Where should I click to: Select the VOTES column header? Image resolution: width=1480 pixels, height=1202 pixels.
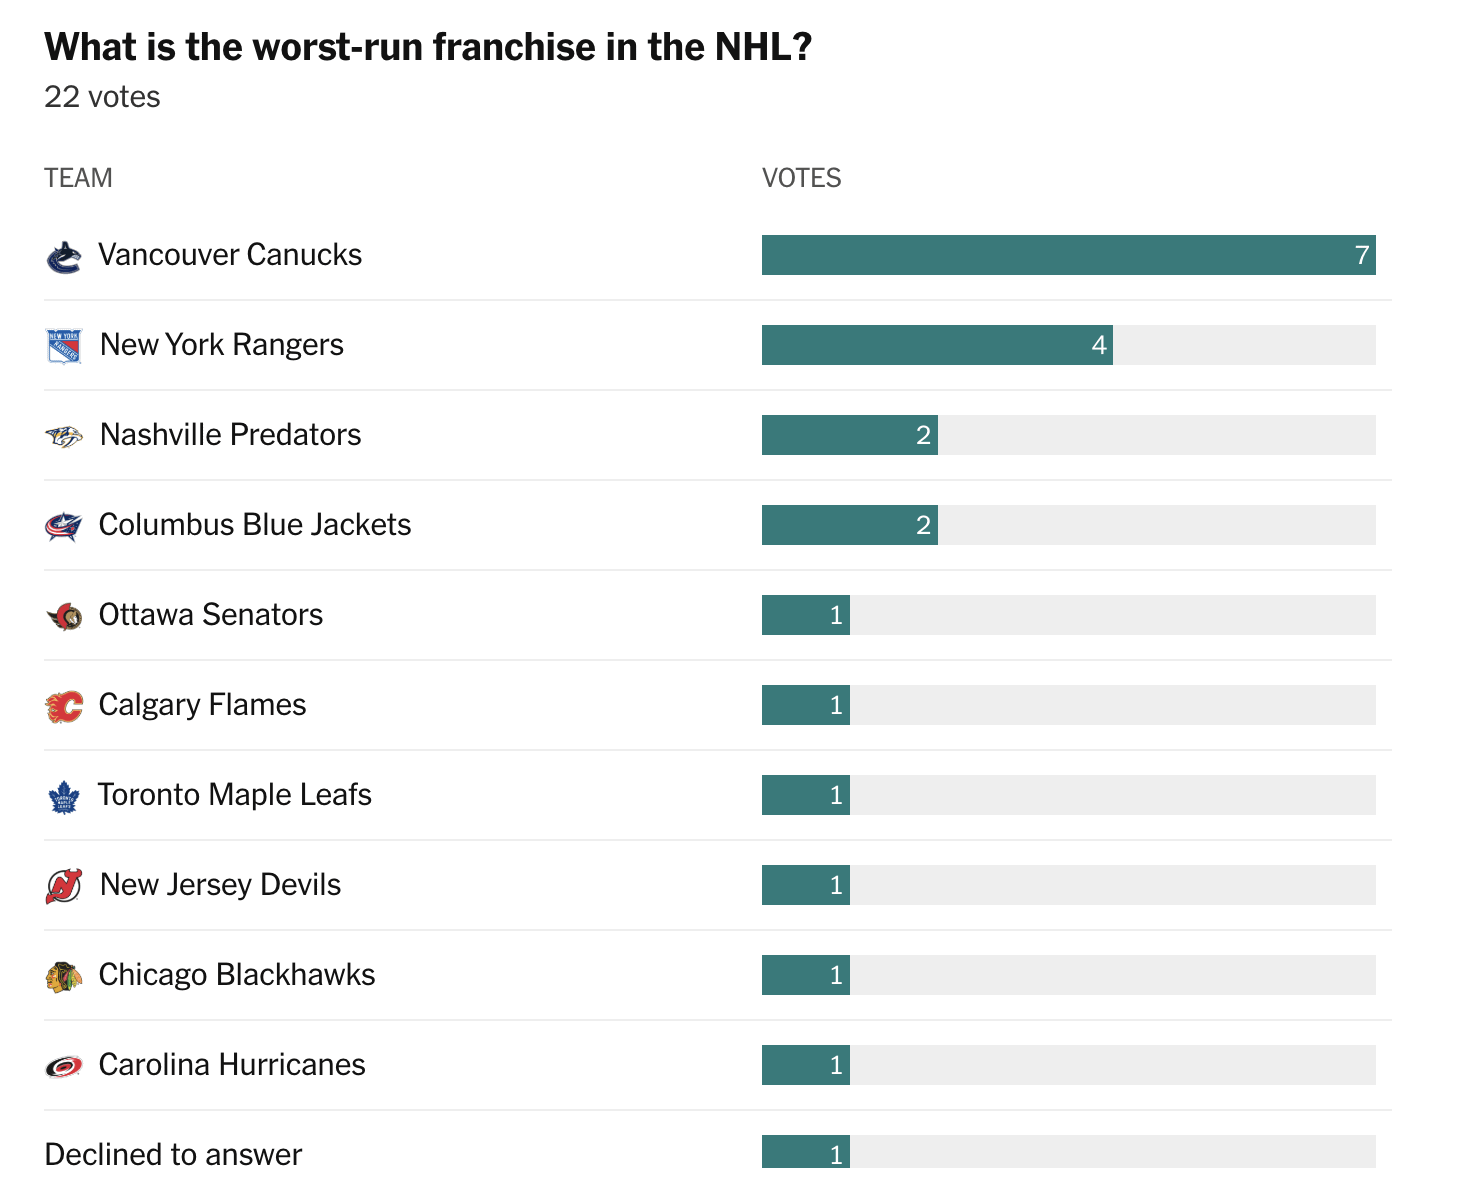click(x=801, y=178)
